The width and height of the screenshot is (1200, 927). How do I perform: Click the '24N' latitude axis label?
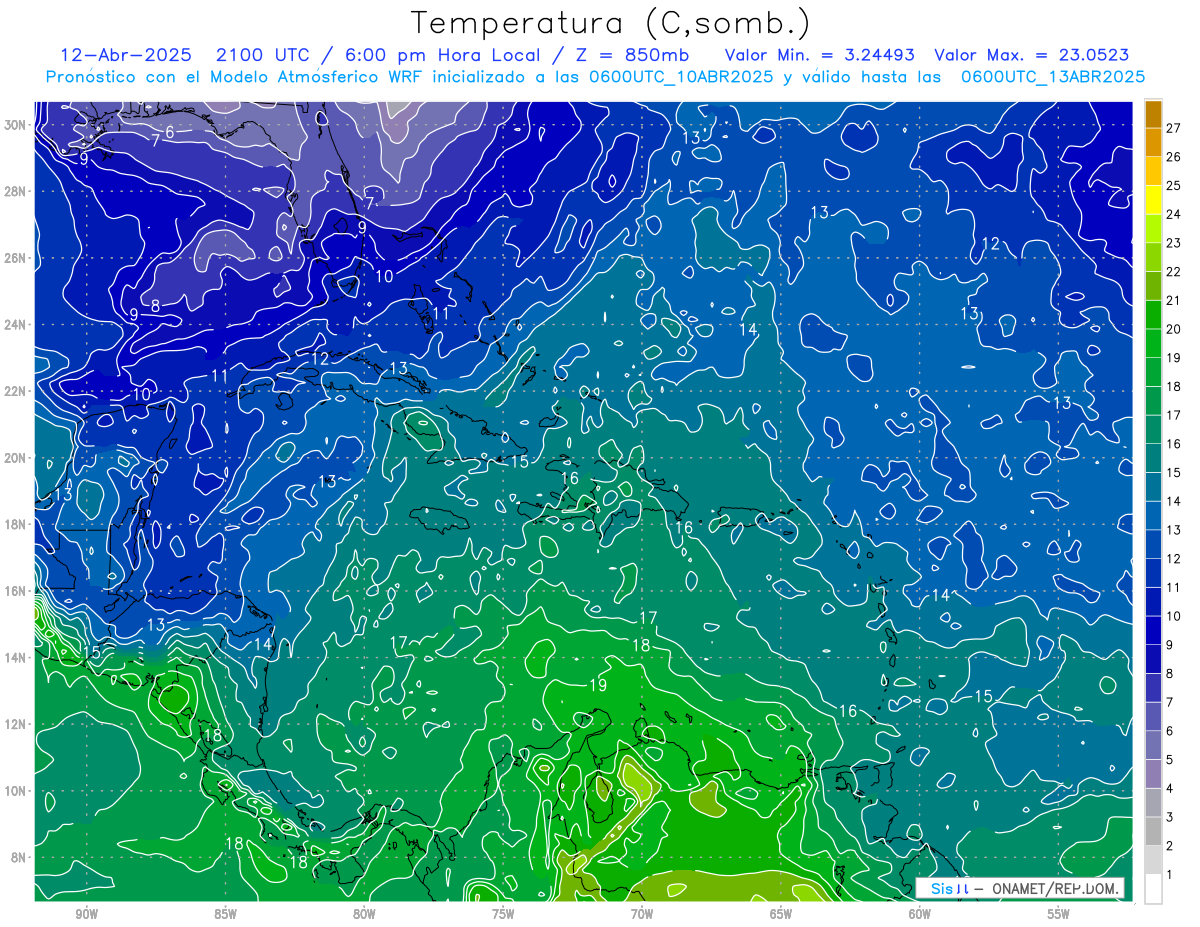(x=16, y=324)
